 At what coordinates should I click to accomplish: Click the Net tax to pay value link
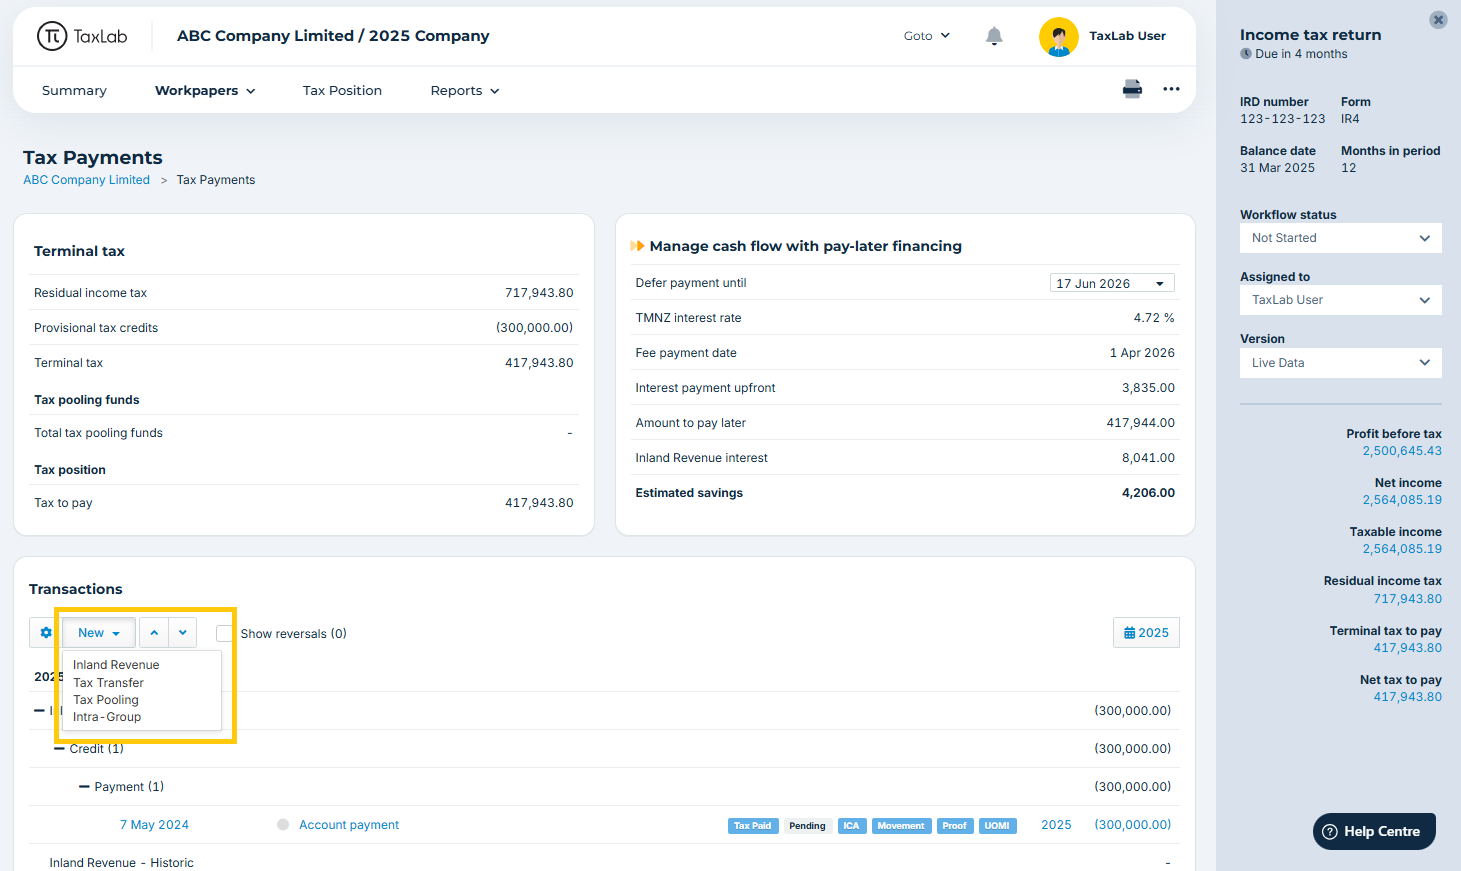coord(1407,697)
